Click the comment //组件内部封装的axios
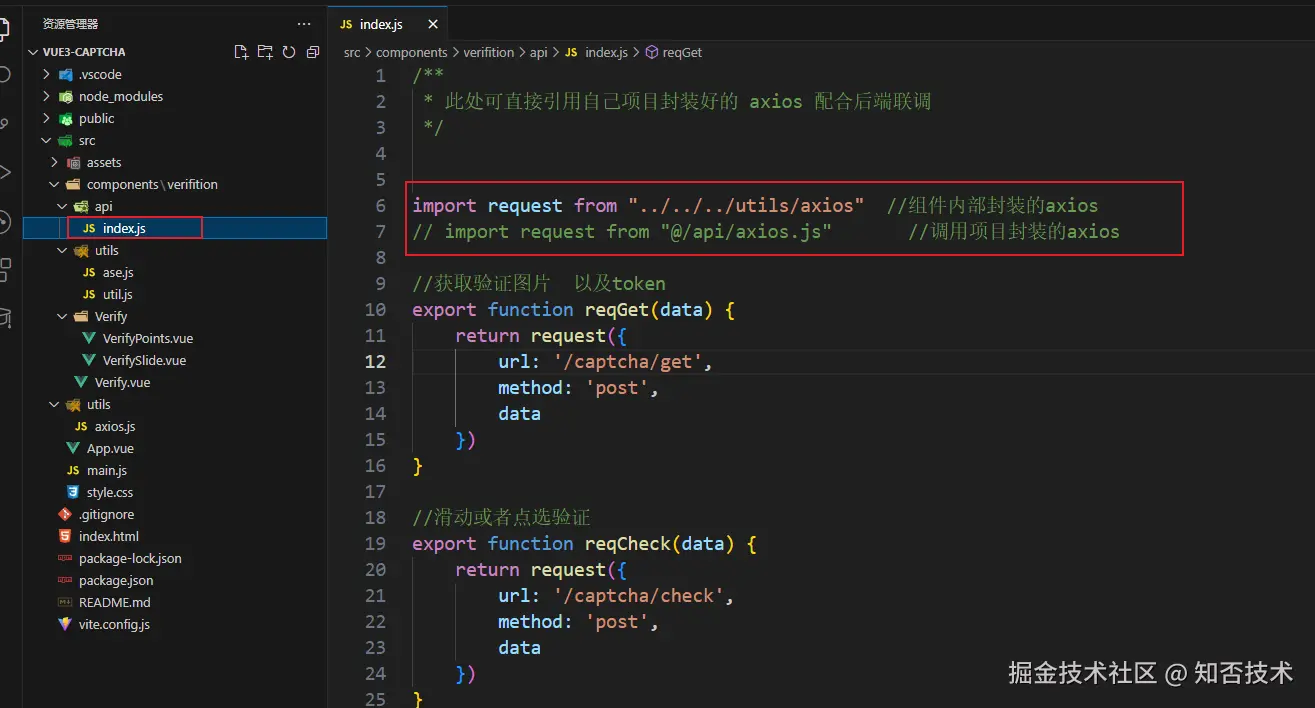 pos(992,205)
